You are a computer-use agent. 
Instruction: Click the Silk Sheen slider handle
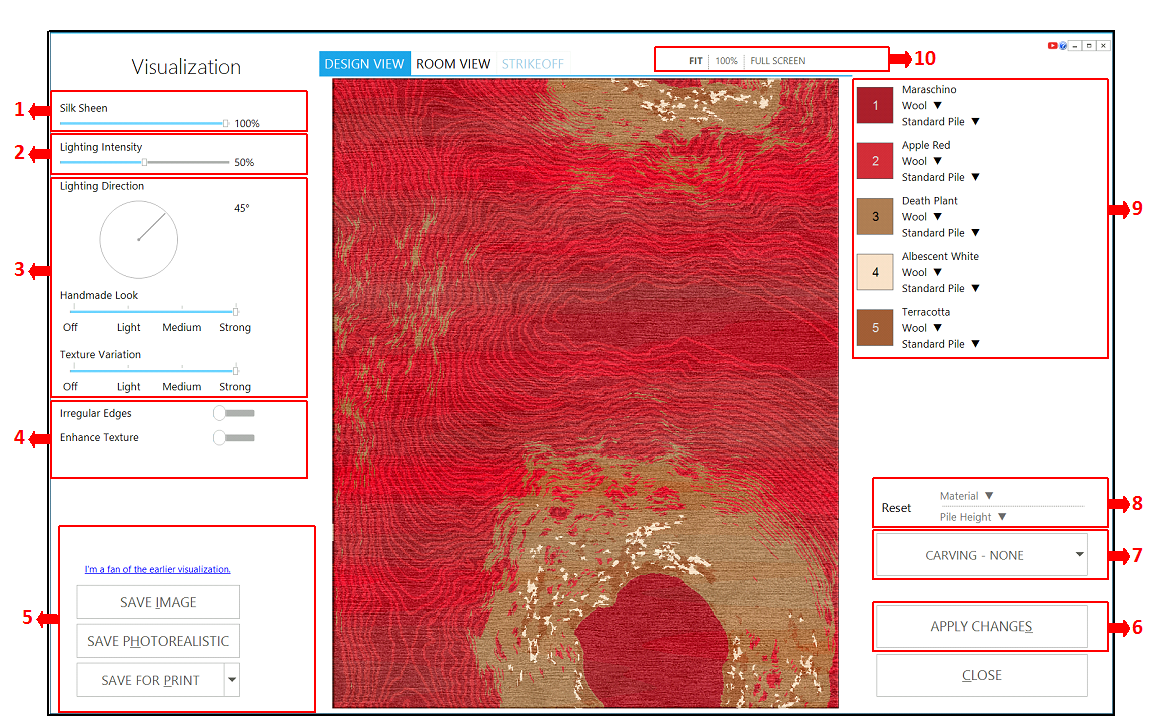click(x=226, y=123)
